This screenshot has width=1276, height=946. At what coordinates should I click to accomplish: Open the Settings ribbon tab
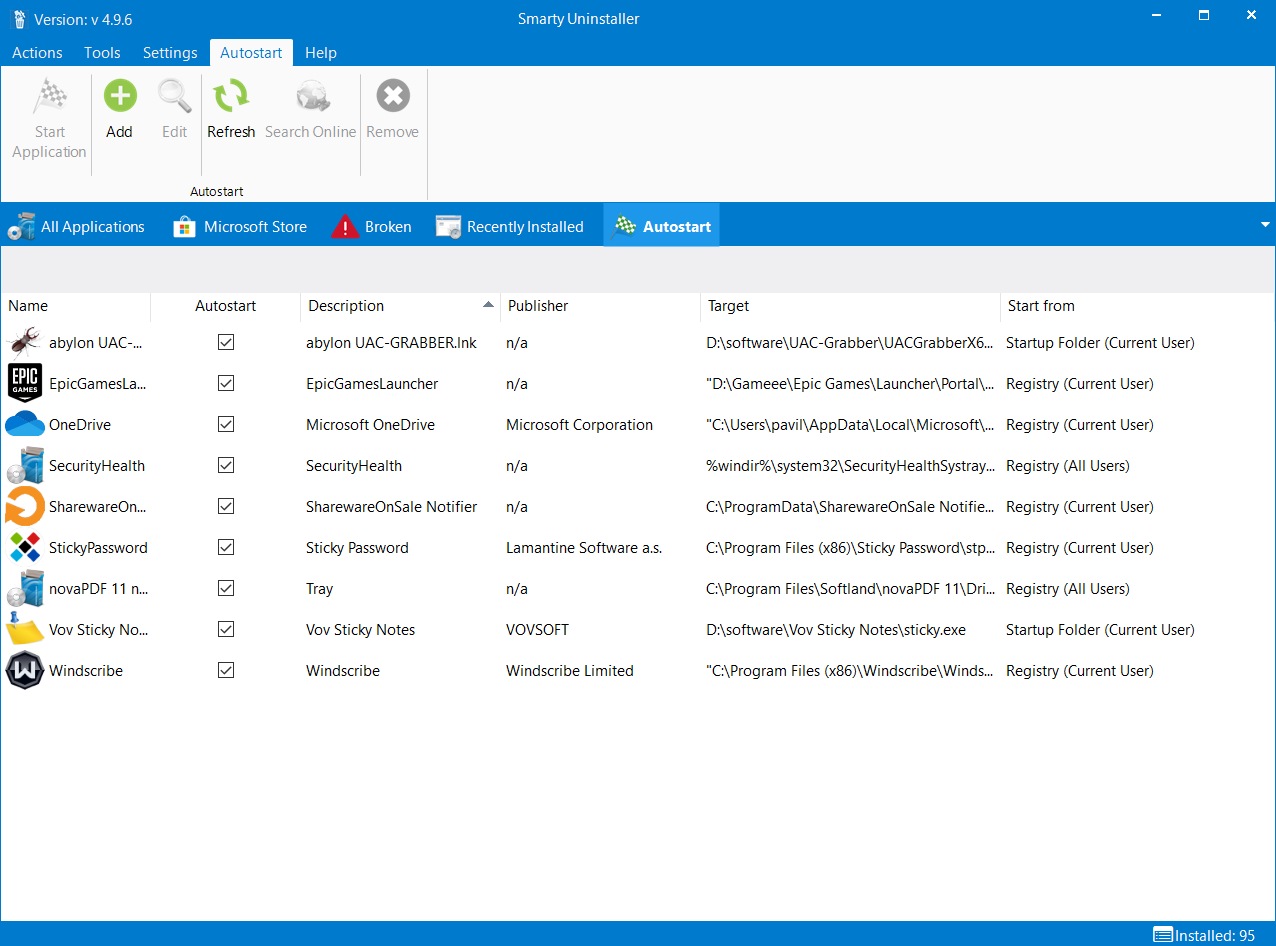[x=170, y=53]
